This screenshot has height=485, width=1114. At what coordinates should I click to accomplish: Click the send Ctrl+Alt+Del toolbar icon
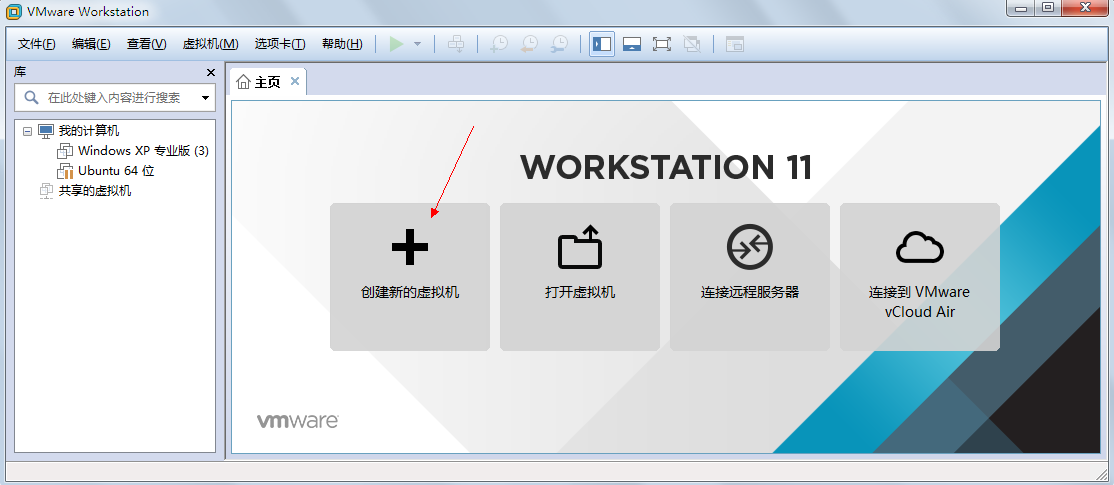click(455, 44)
